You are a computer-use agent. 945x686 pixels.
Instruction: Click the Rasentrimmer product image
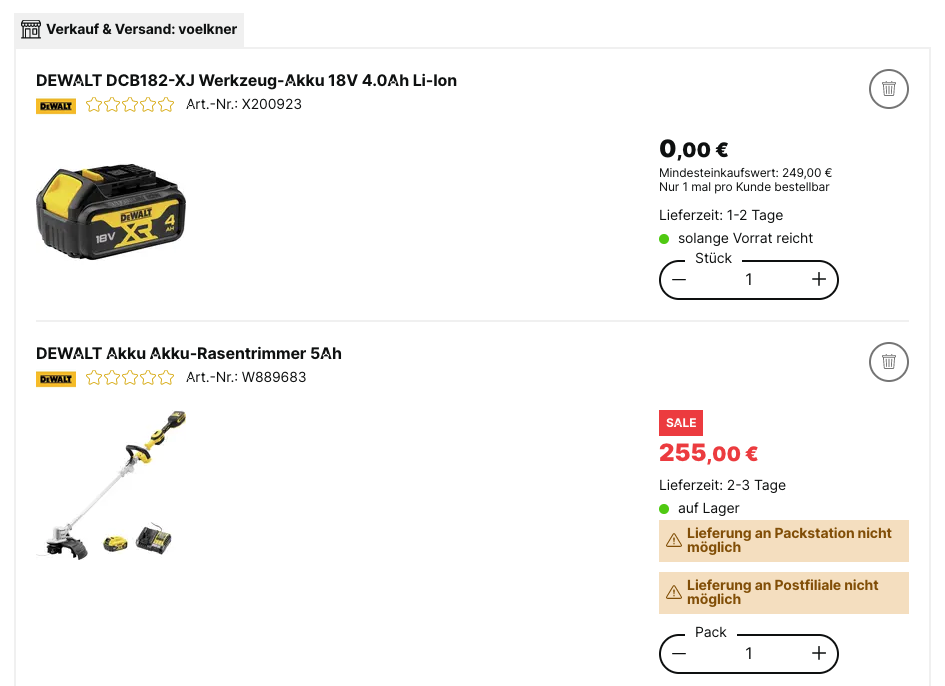(111, 485)
